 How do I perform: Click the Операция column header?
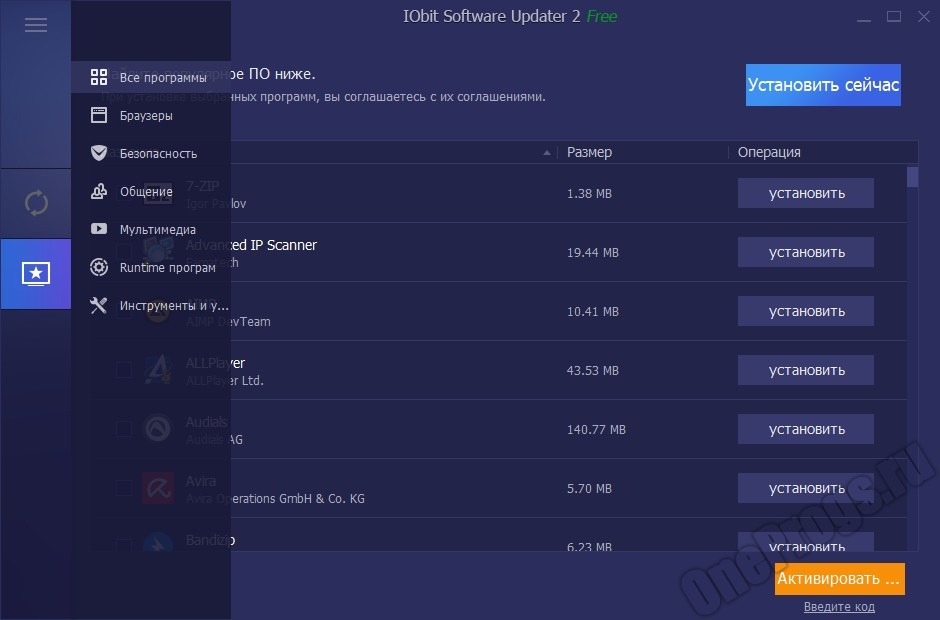pos(769,152)
